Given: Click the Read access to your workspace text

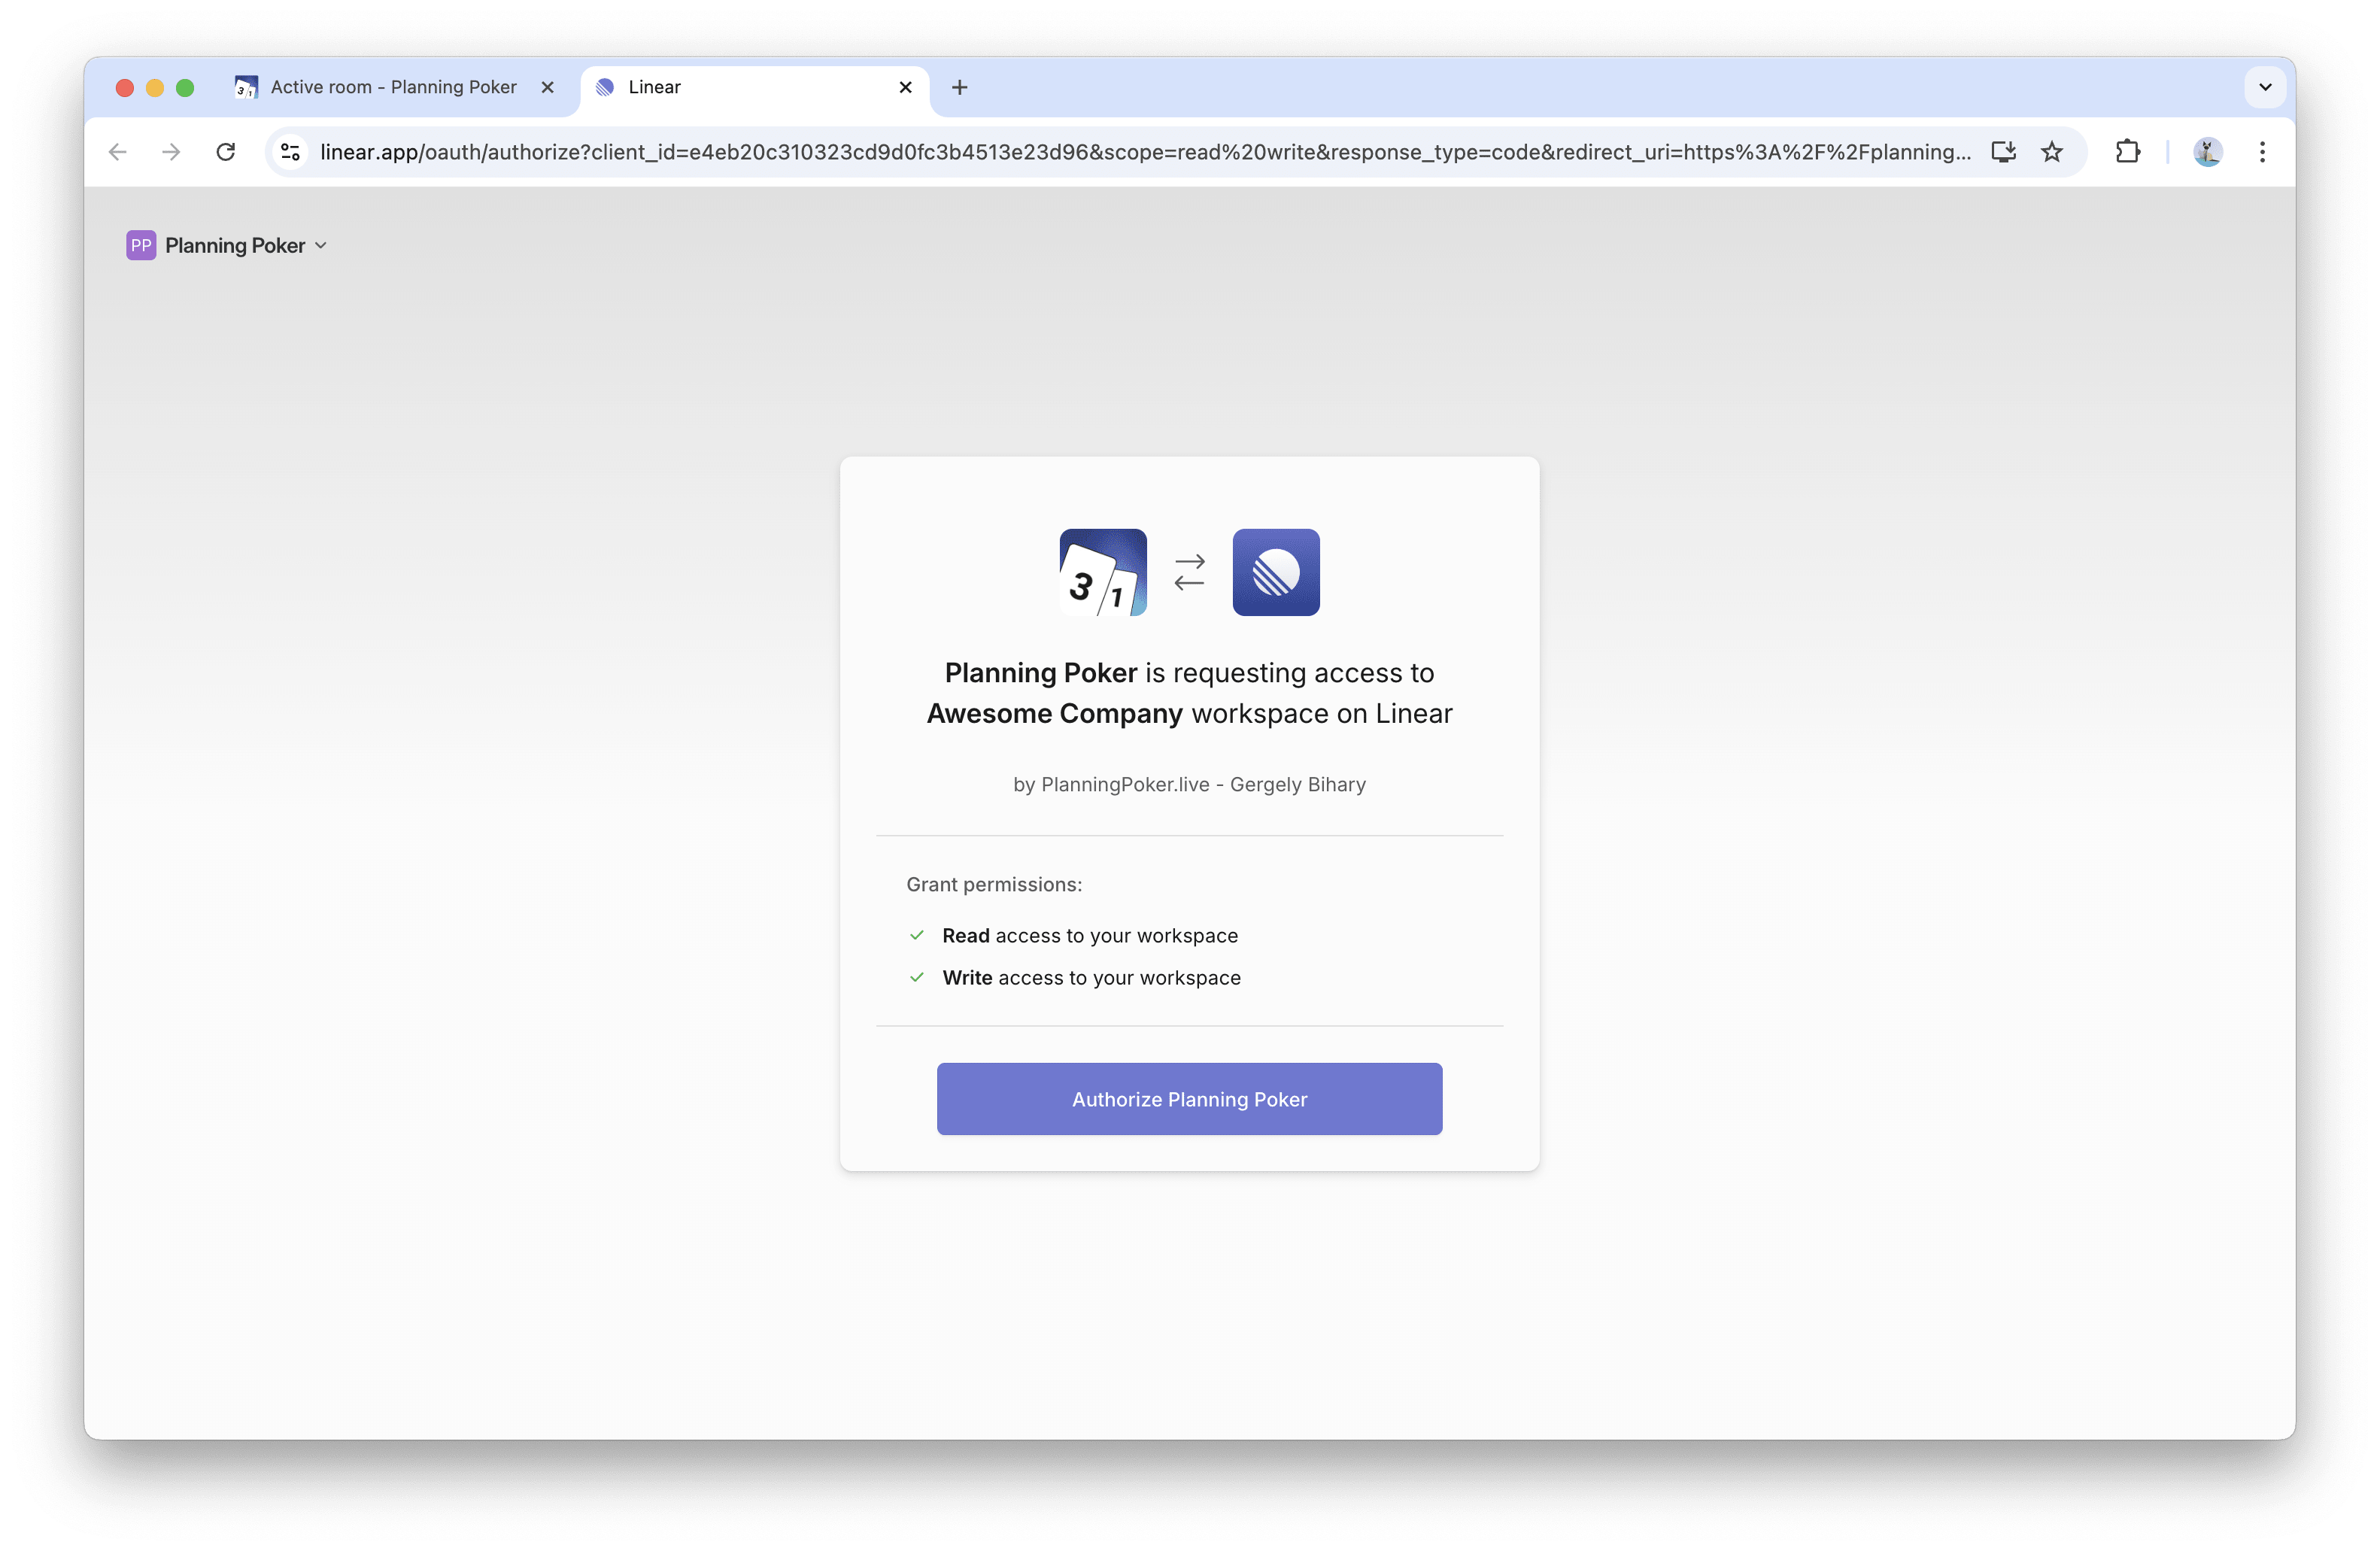Looking at the screenshot, I should [1090, 935].
